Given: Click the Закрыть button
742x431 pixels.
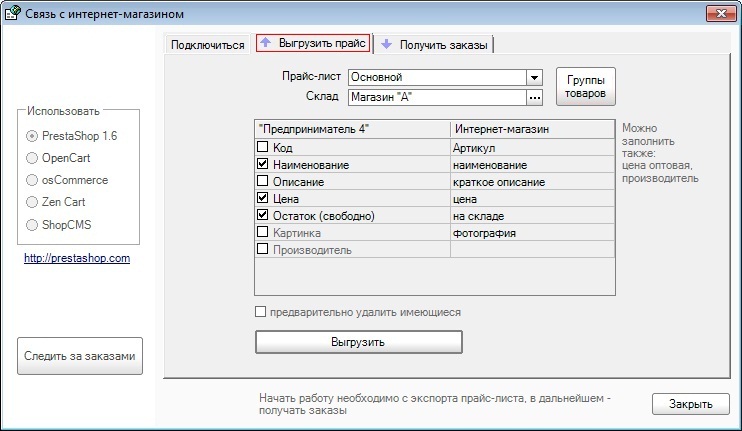Looking at the screenshot, I should pos(690,404).
